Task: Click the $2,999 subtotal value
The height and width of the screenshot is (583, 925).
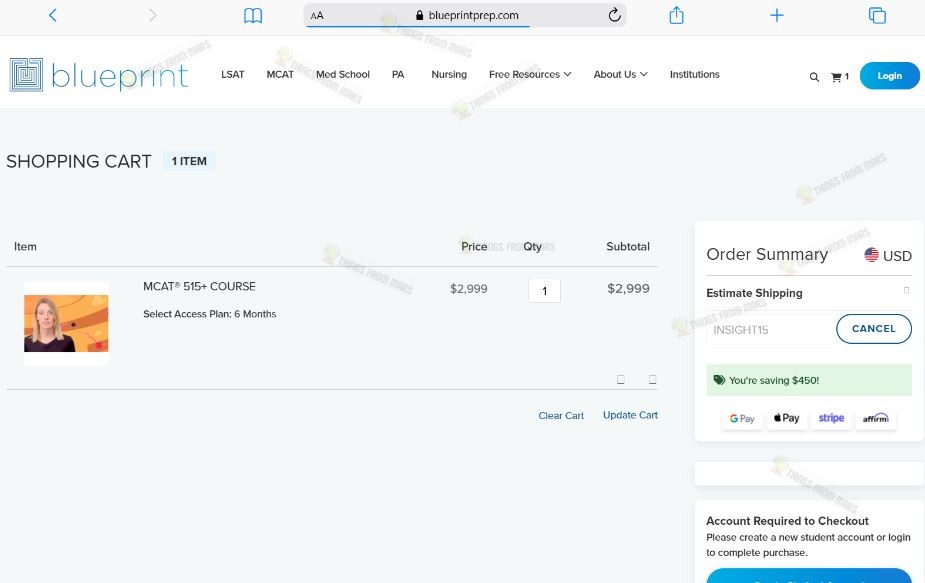Action: point(628,289)
